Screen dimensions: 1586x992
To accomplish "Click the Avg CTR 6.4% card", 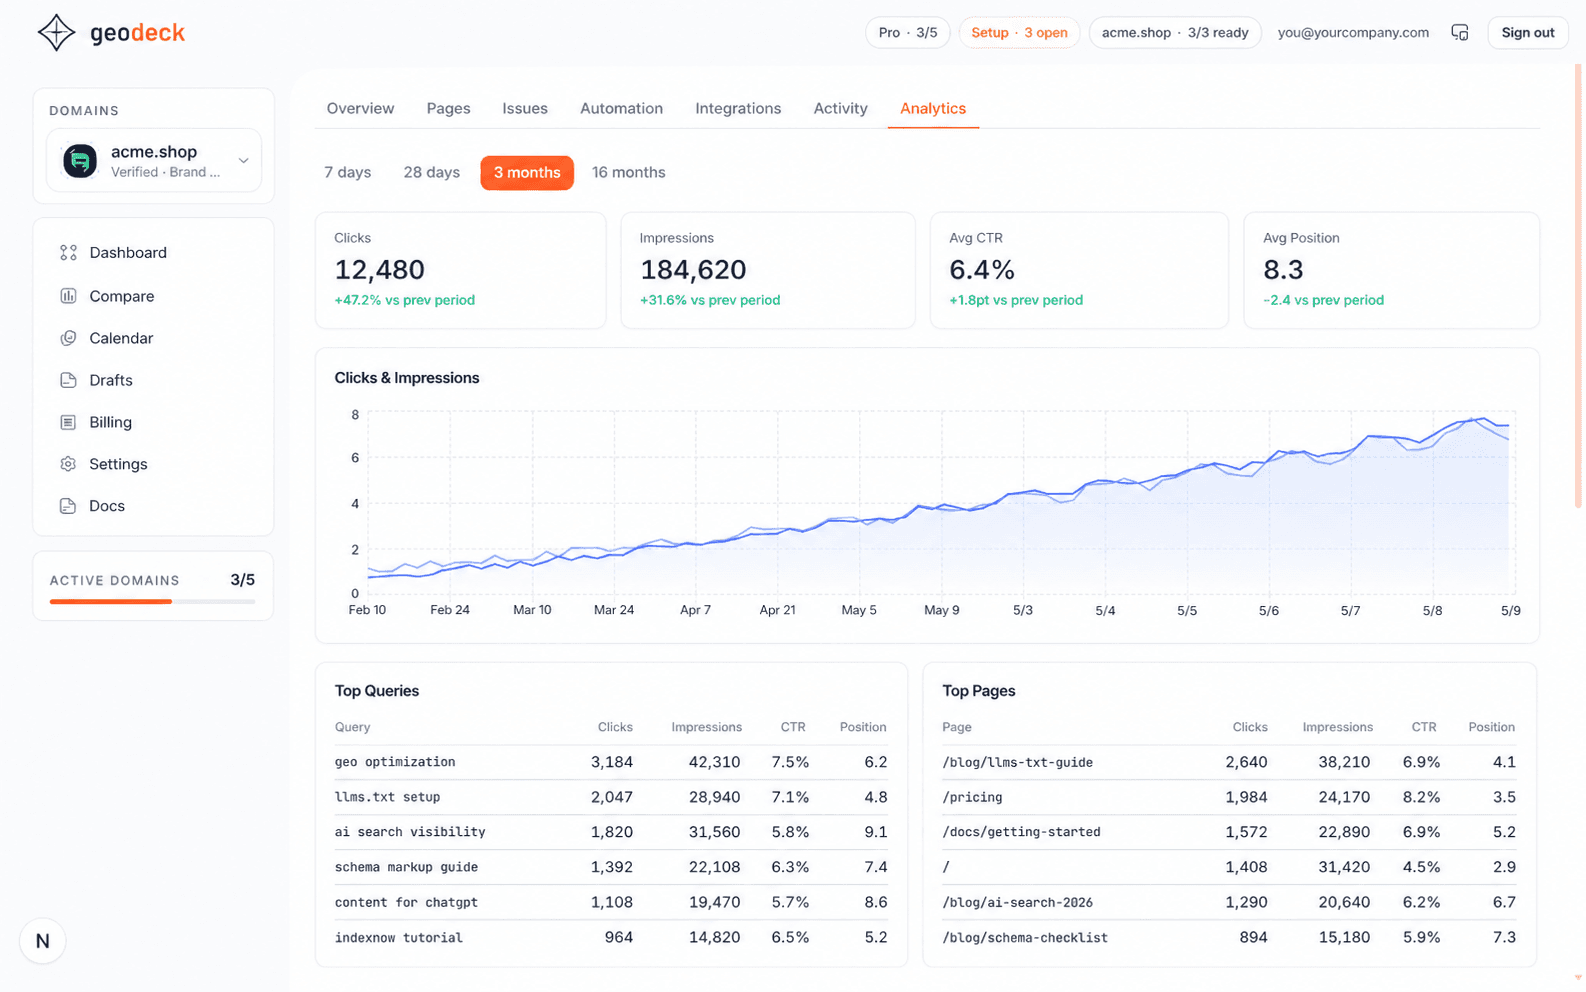I will (x=1079, y=270).
